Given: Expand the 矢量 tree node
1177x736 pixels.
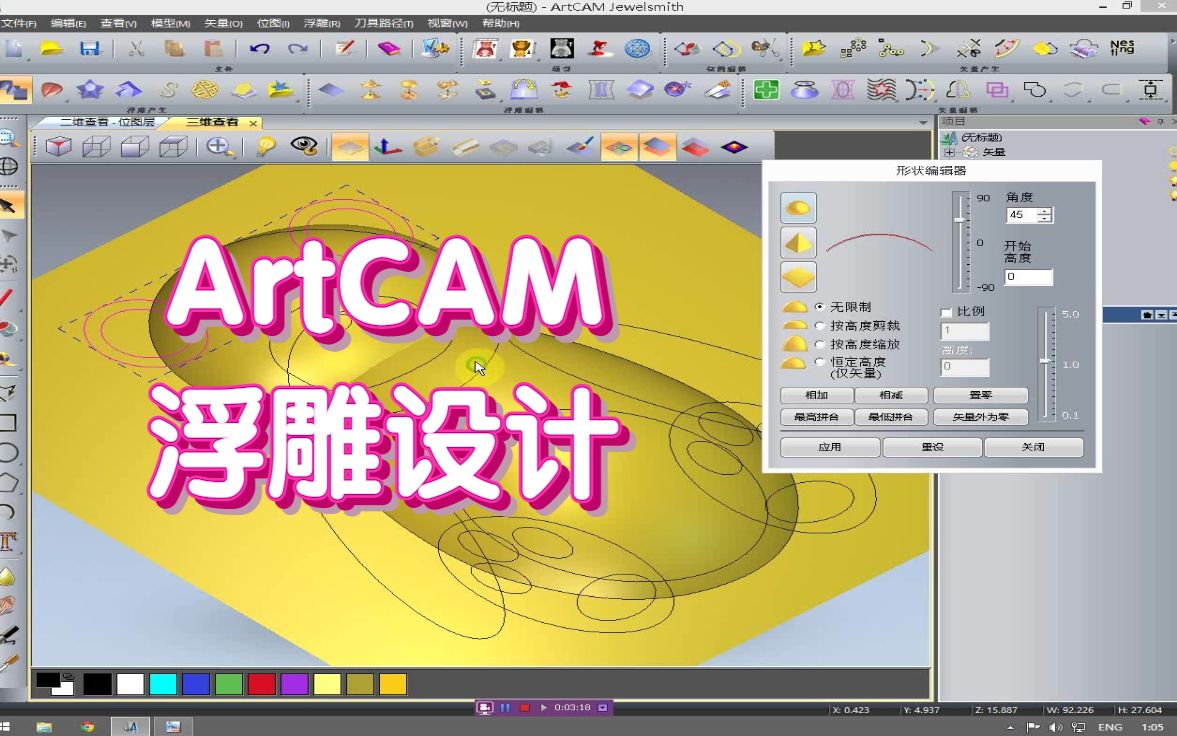Looking at the screenshot, I should 949,153.
